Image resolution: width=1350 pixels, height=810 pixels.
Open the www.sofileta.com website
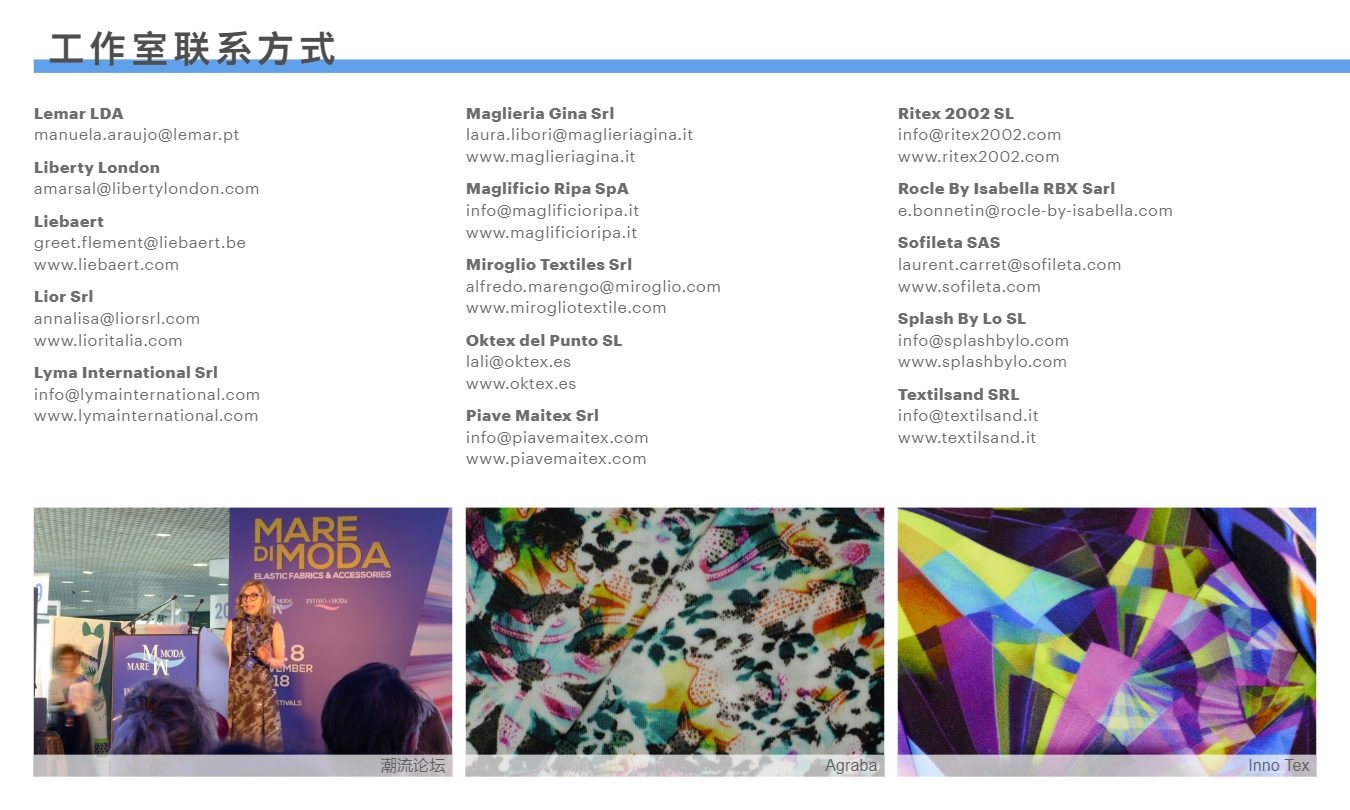pos(969,287)
